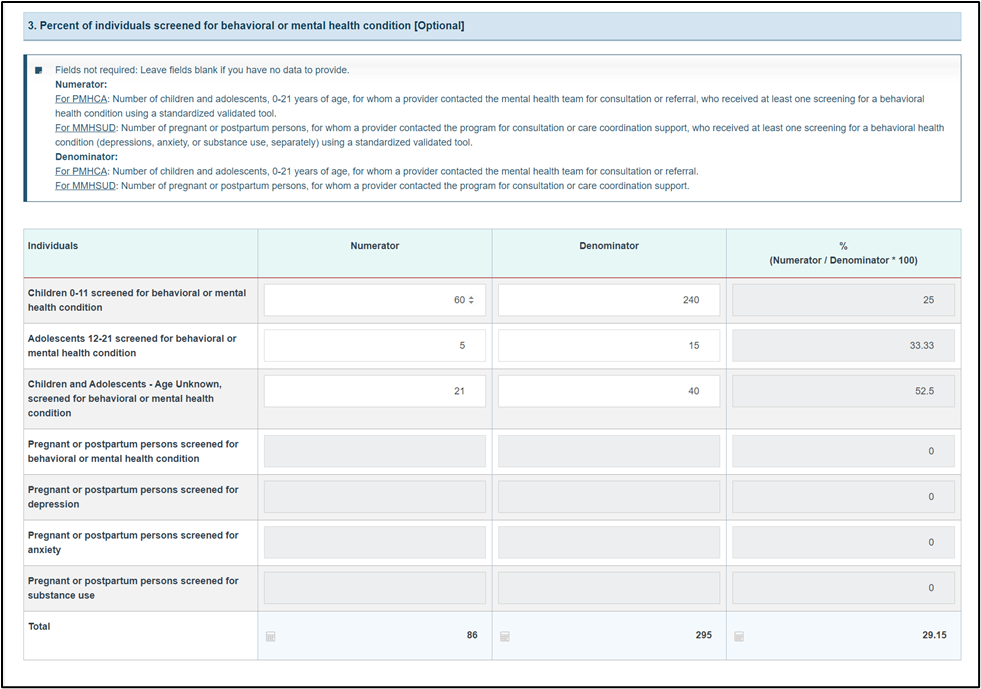Click Denominator field for persons screened for depression
The height and width of the screenshot is (689, 981).
[609, 497]
